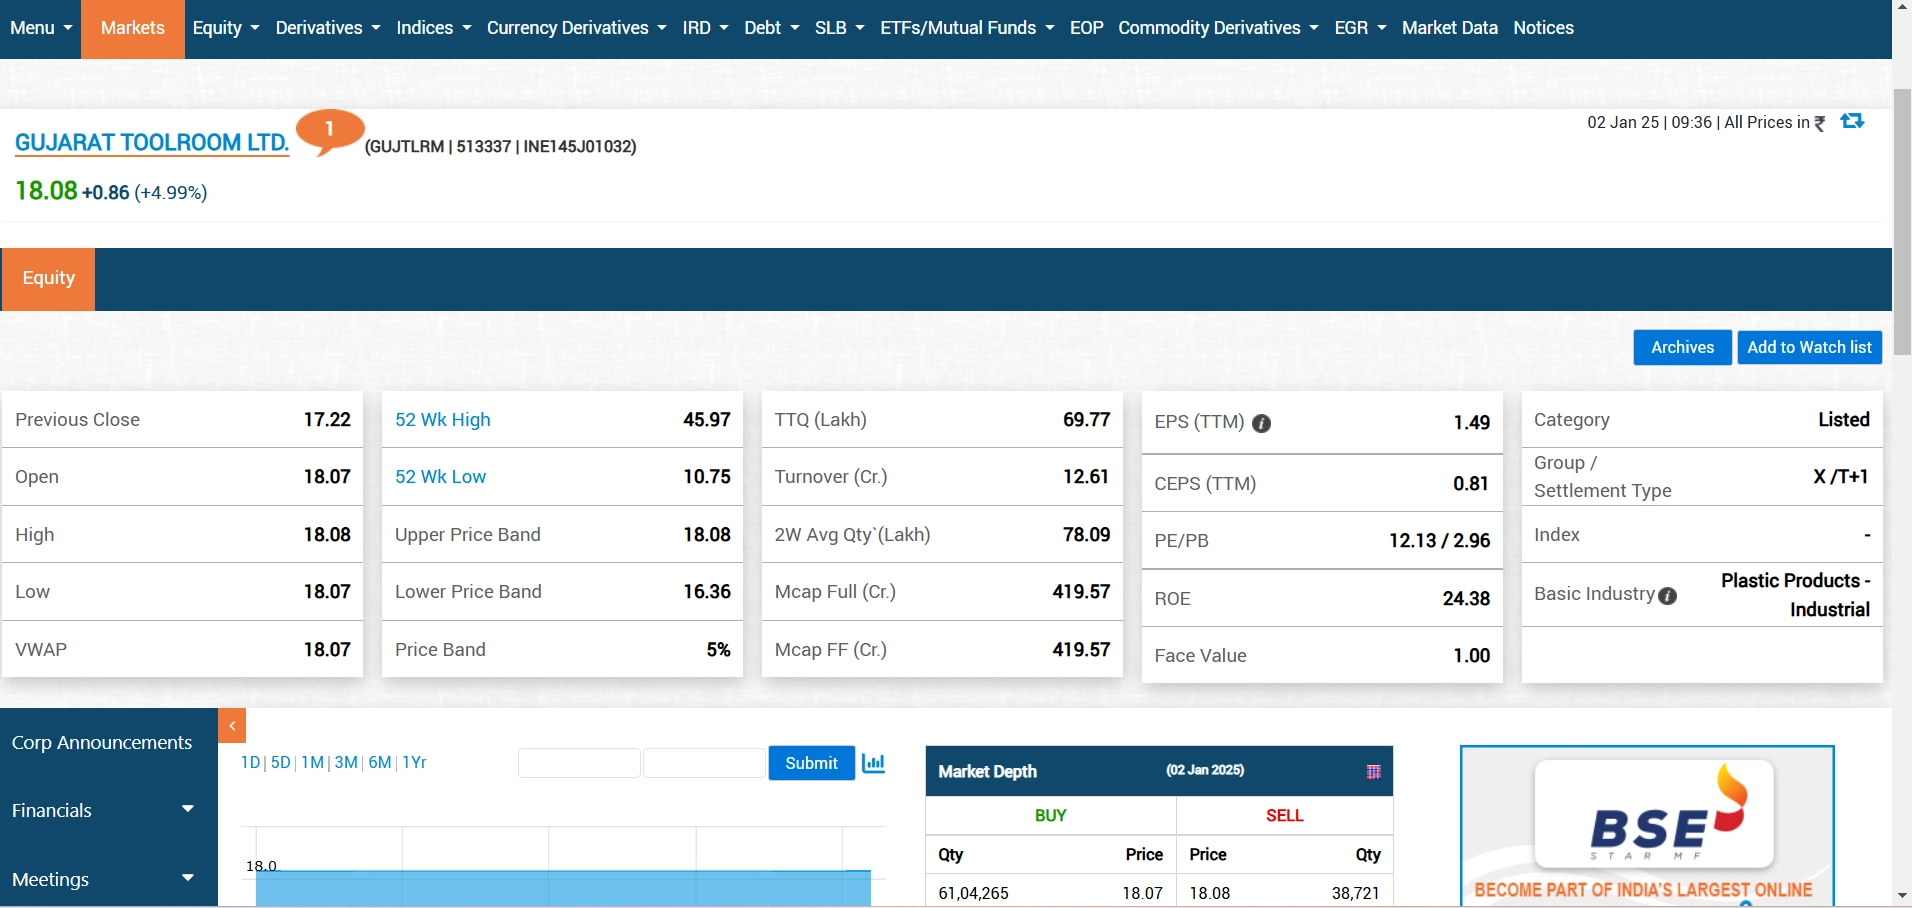Open the Equity dropdown in the navbar
This screenshot has height=908, width=1912.
pos(226,28)
